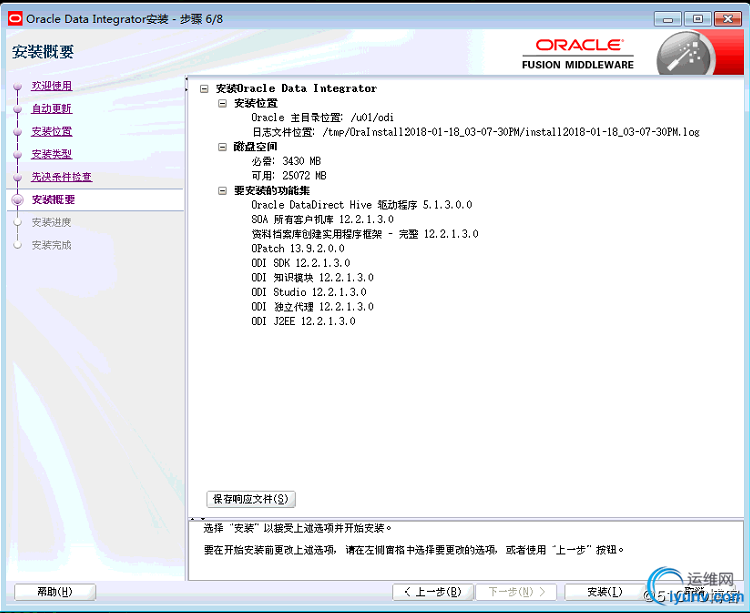Select ODI 知识模块 12.2.1.3.0 row
Viewport: 750px width, 613px height.
tap(312, 278)
